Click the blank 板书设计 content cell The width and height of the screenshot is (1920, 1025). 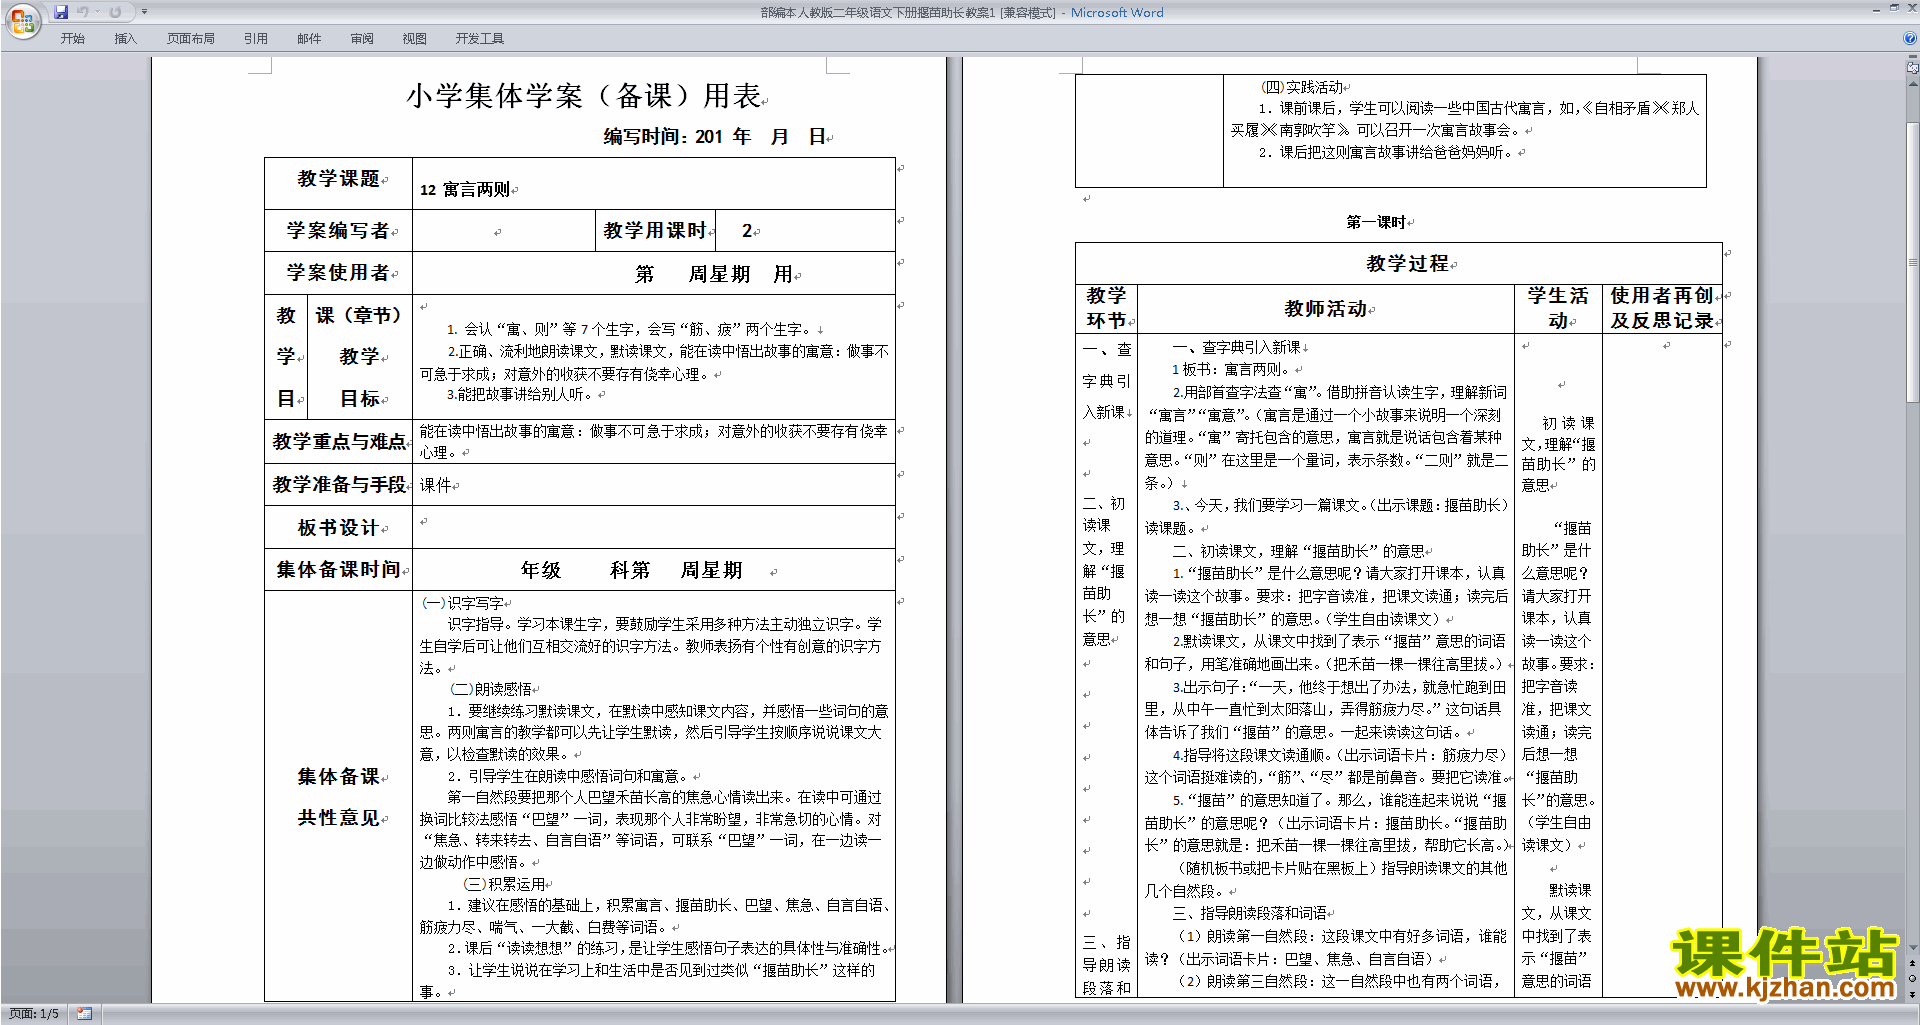click(654, 527)
